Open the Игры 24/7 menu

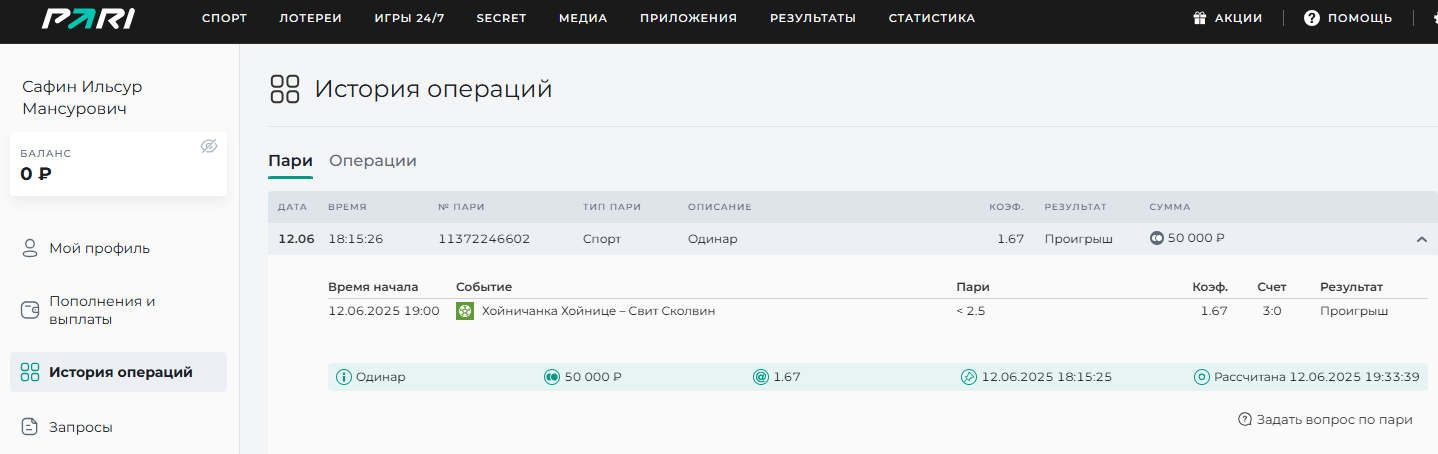point(409,18)
